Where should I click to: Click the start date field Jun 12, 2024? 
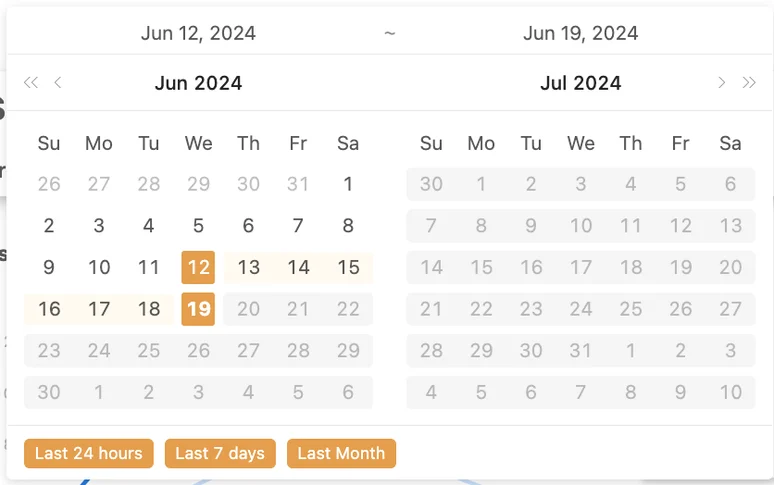pyautogui.click(x=198, y=33)
